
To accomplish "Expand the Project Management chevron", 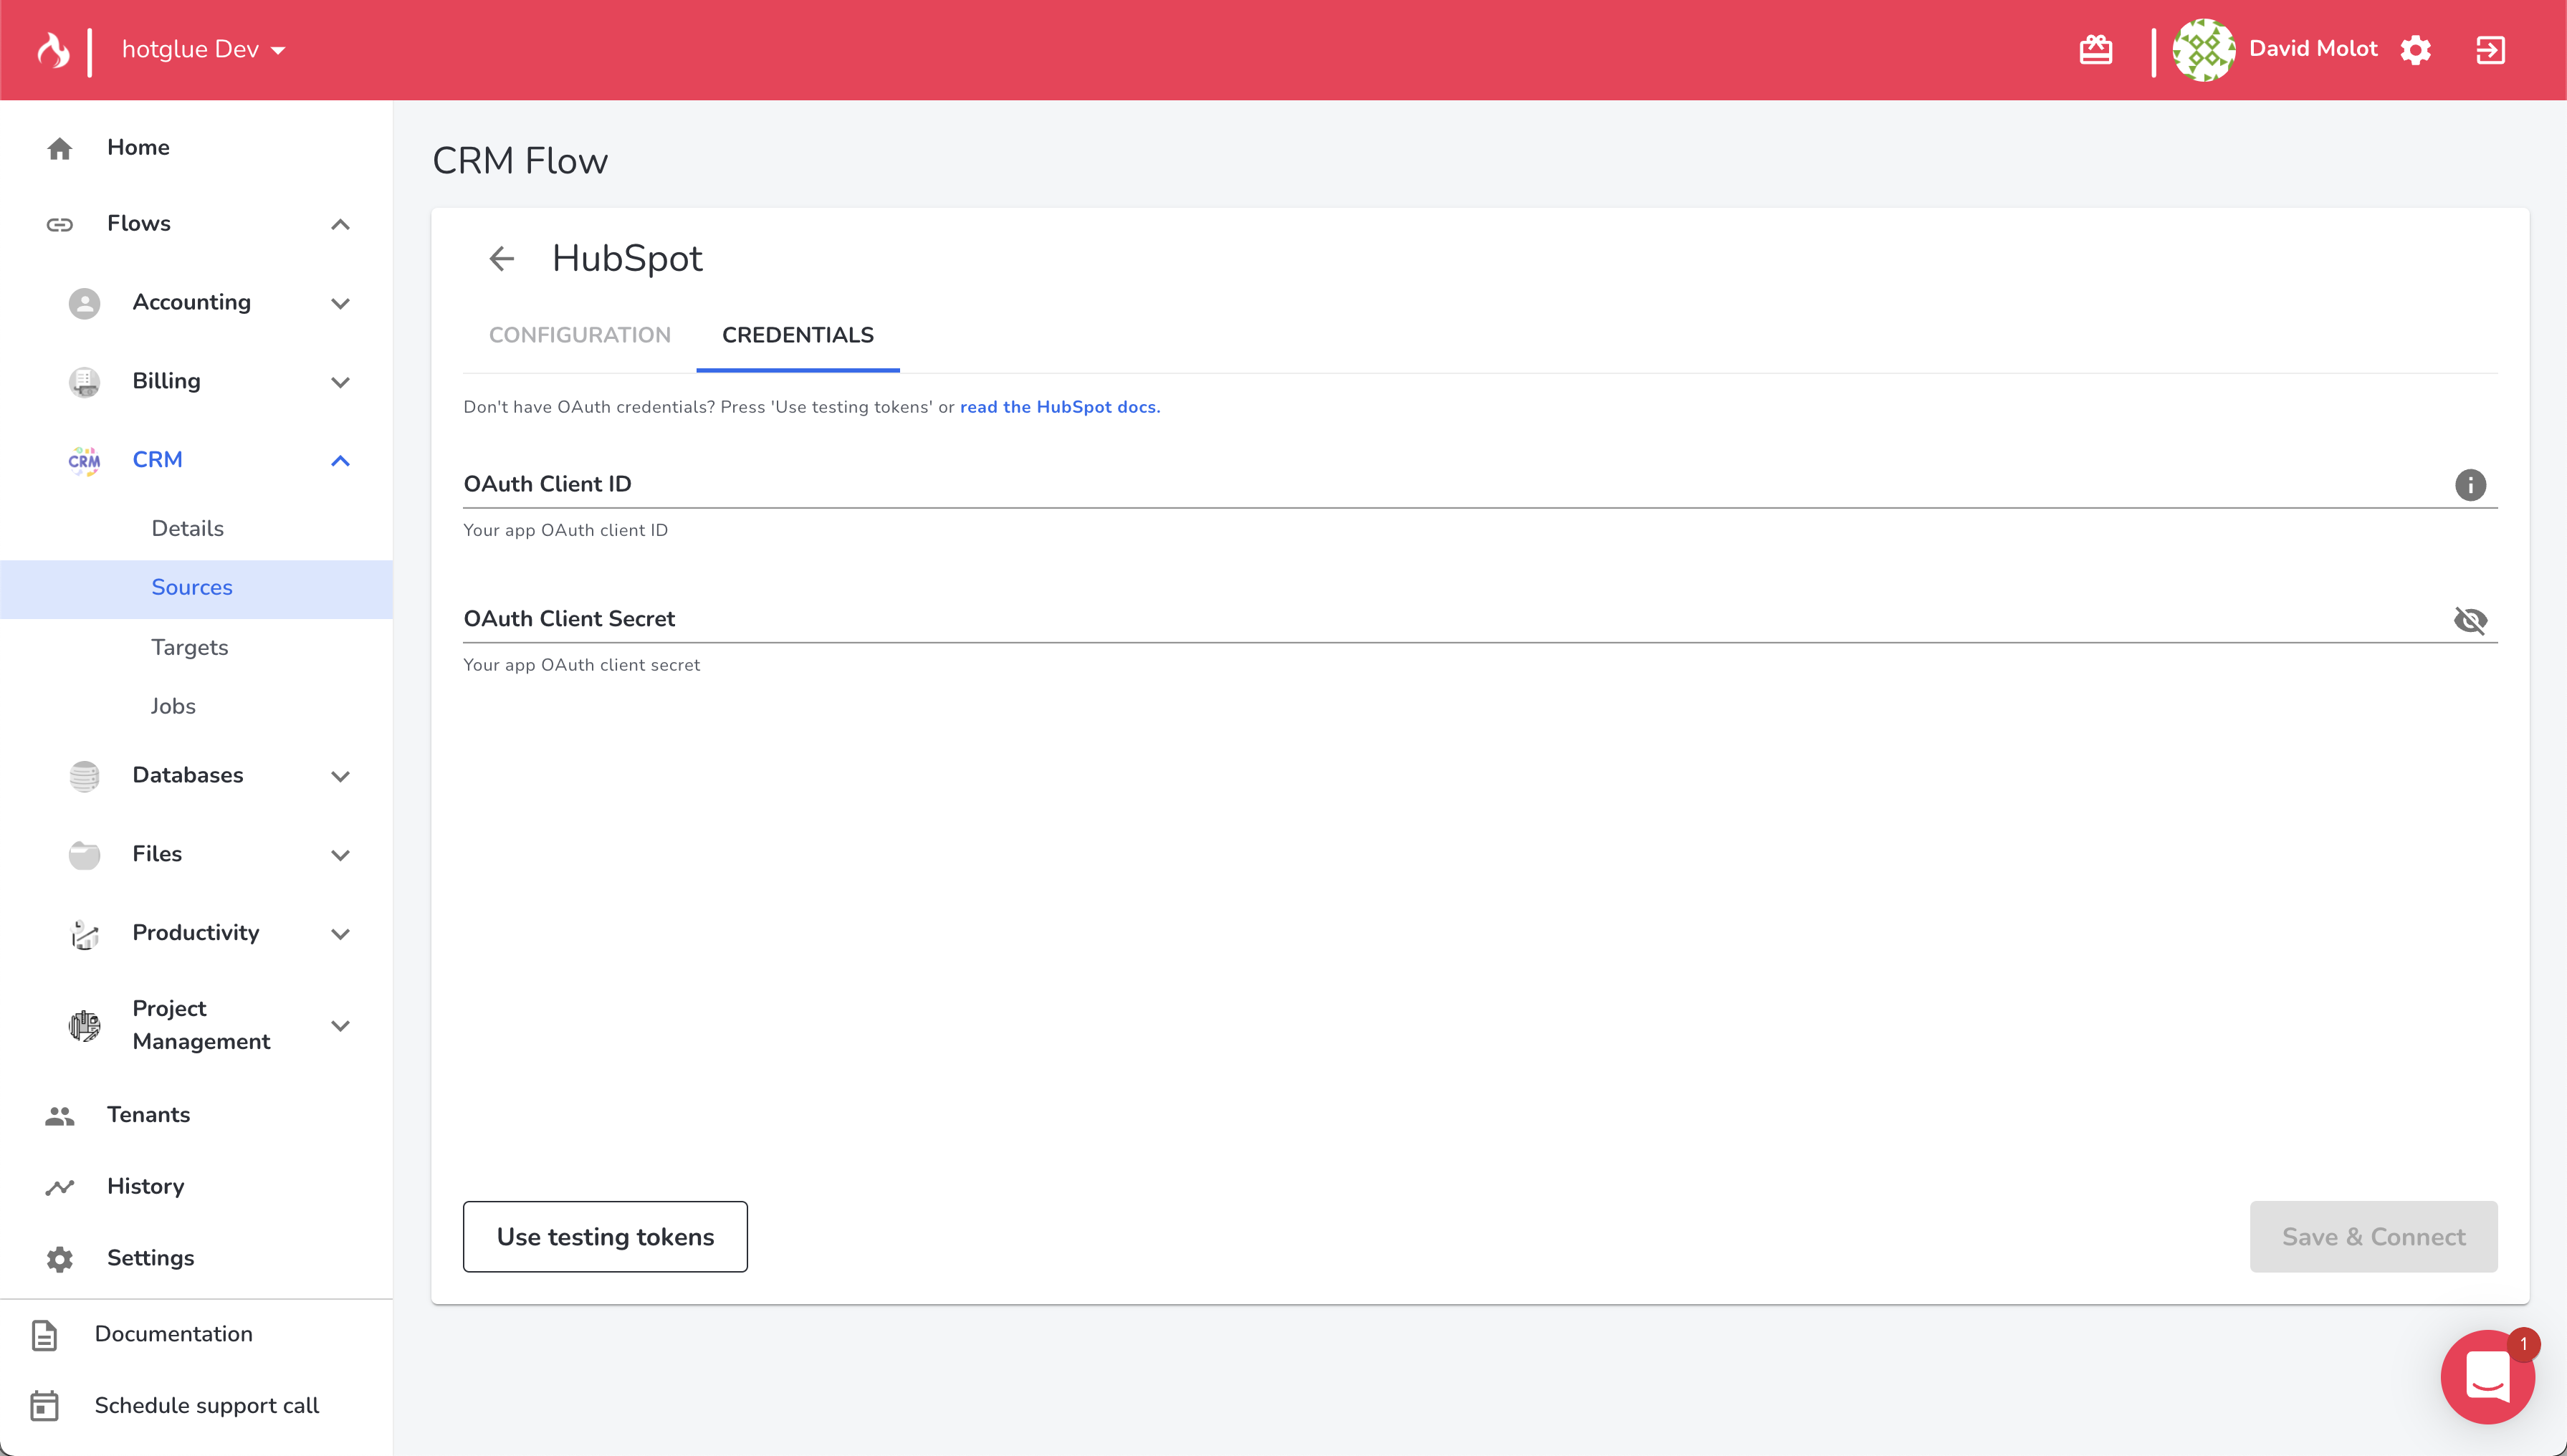I will (340, 1026).
